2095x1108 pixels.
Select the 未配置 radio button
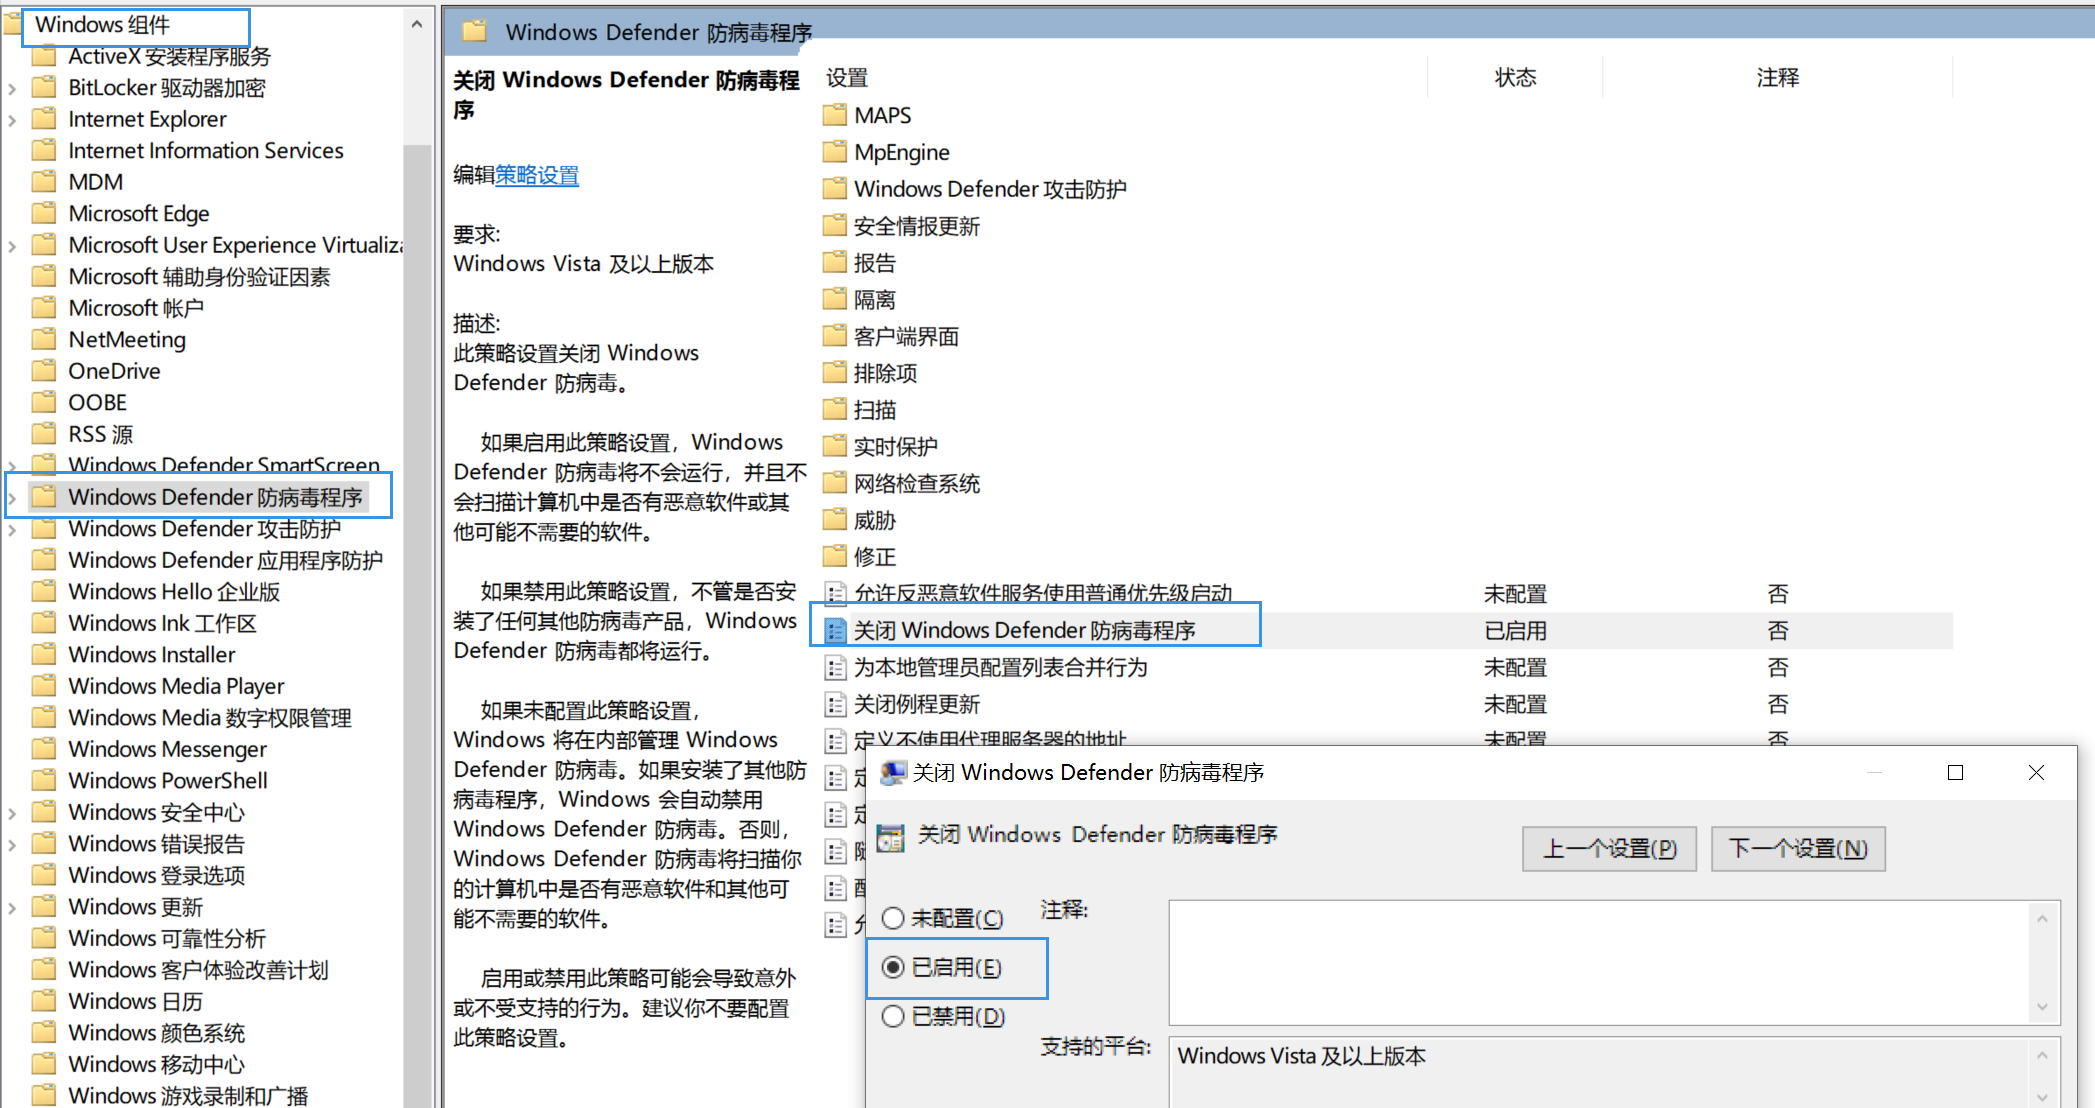(893, 918)
